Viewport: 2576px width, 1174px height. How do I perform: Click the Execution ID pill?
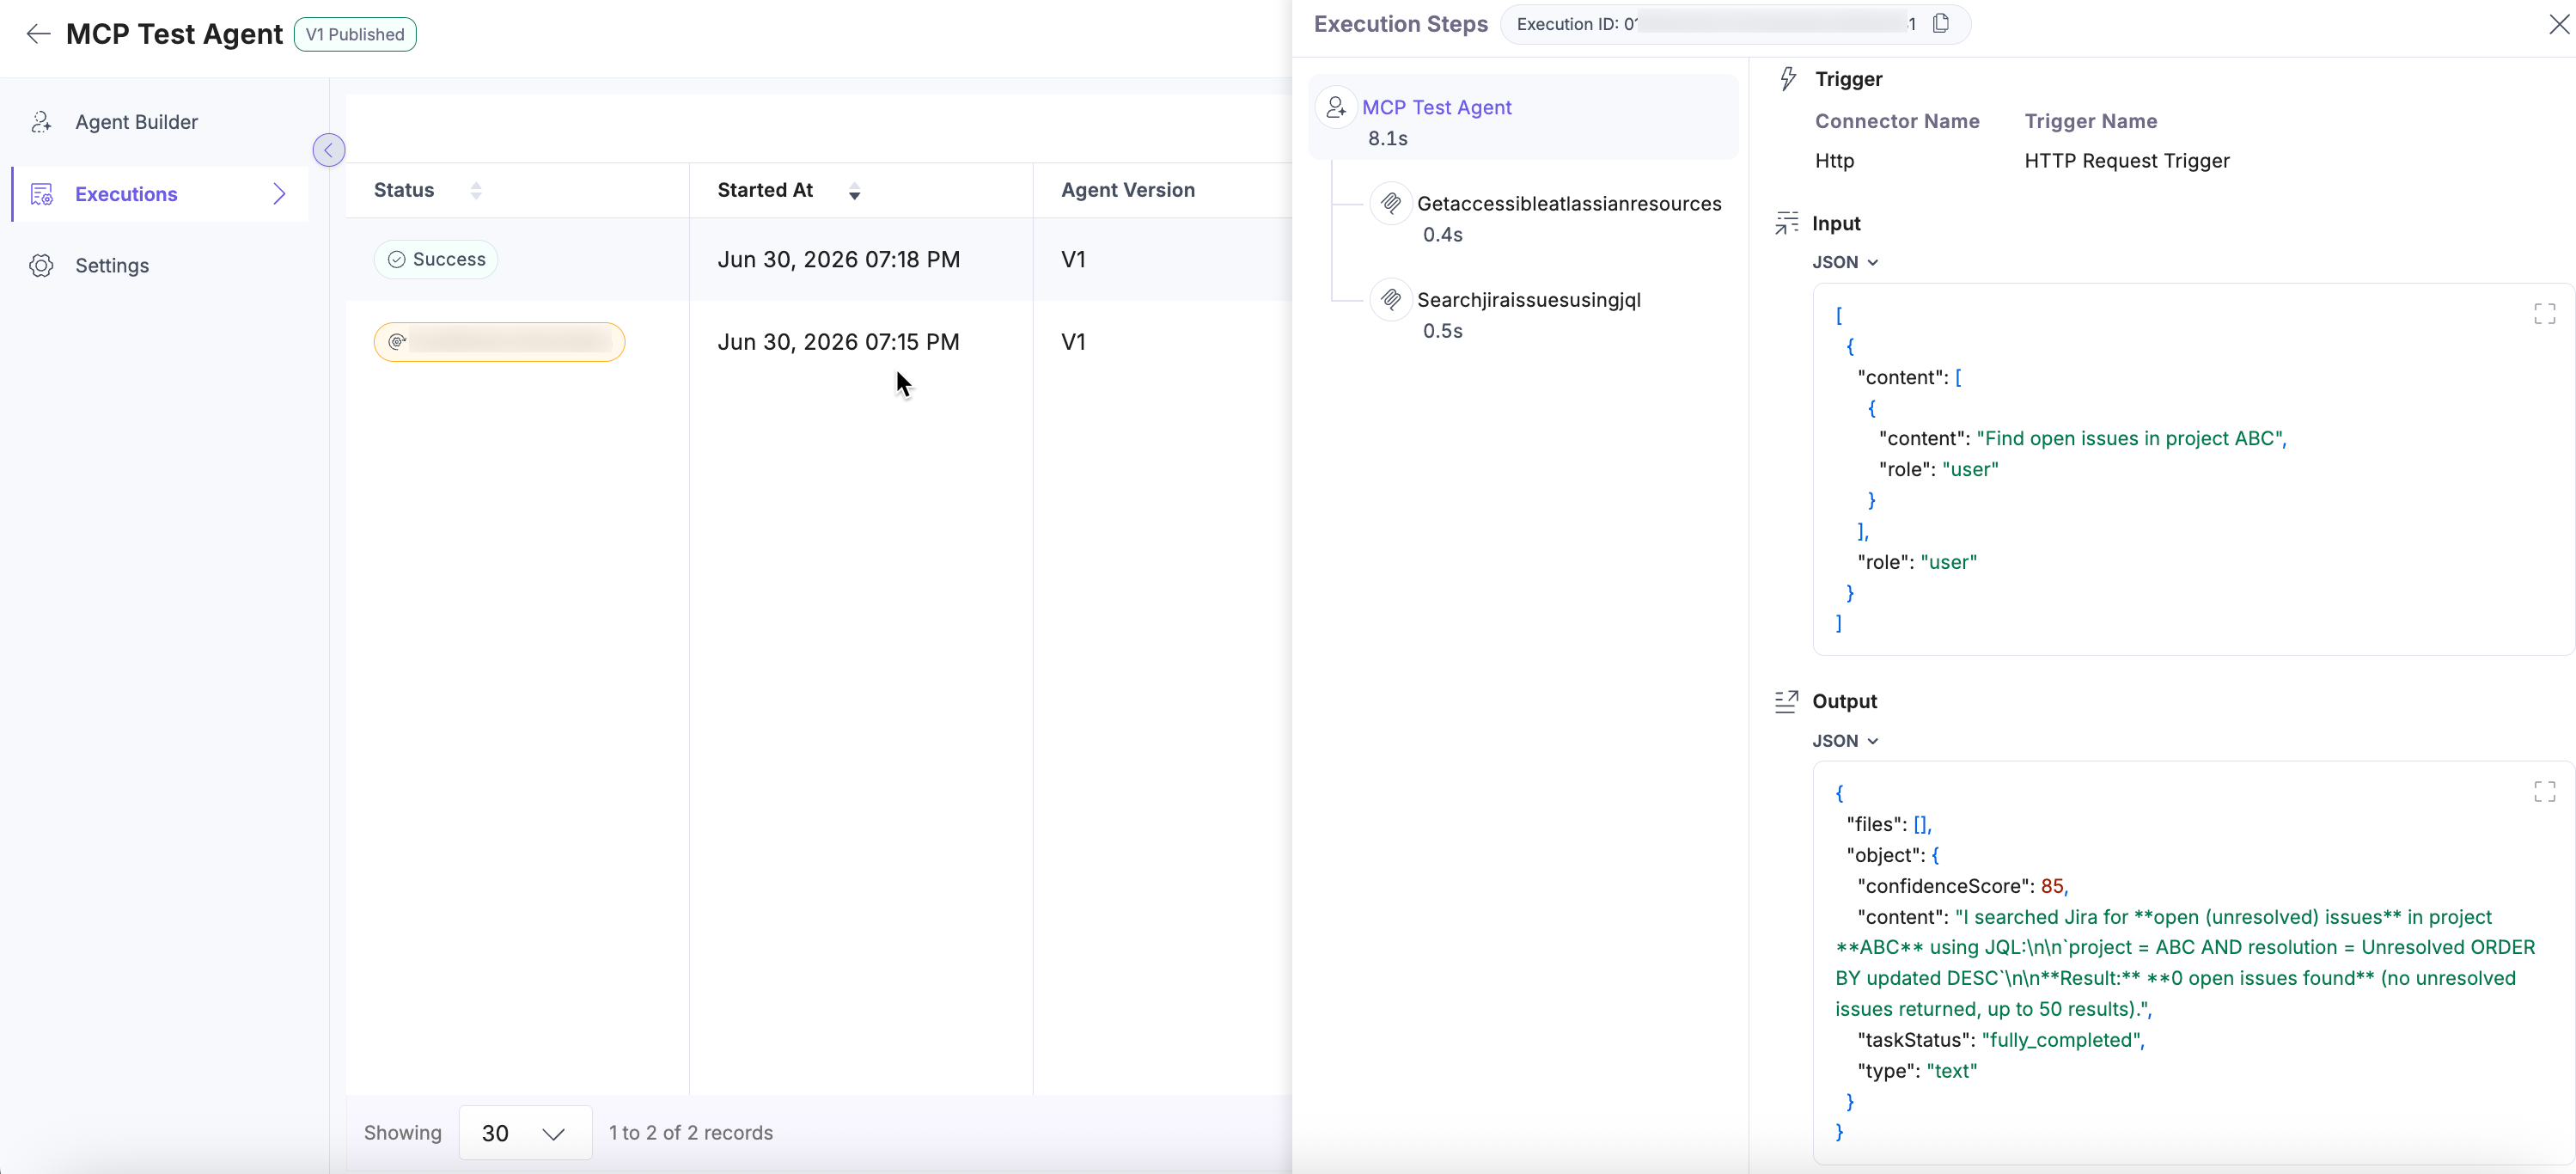(1736, 24)
